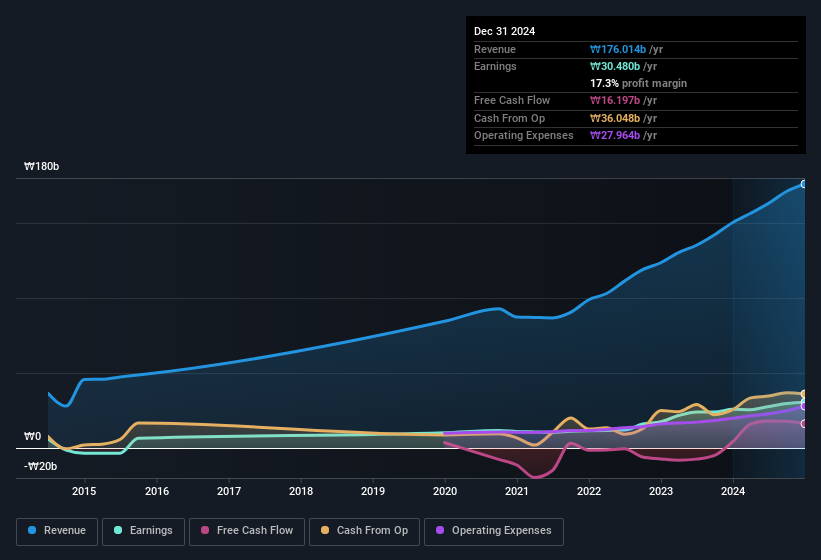Hide the Earnings series using legend label

150,530
